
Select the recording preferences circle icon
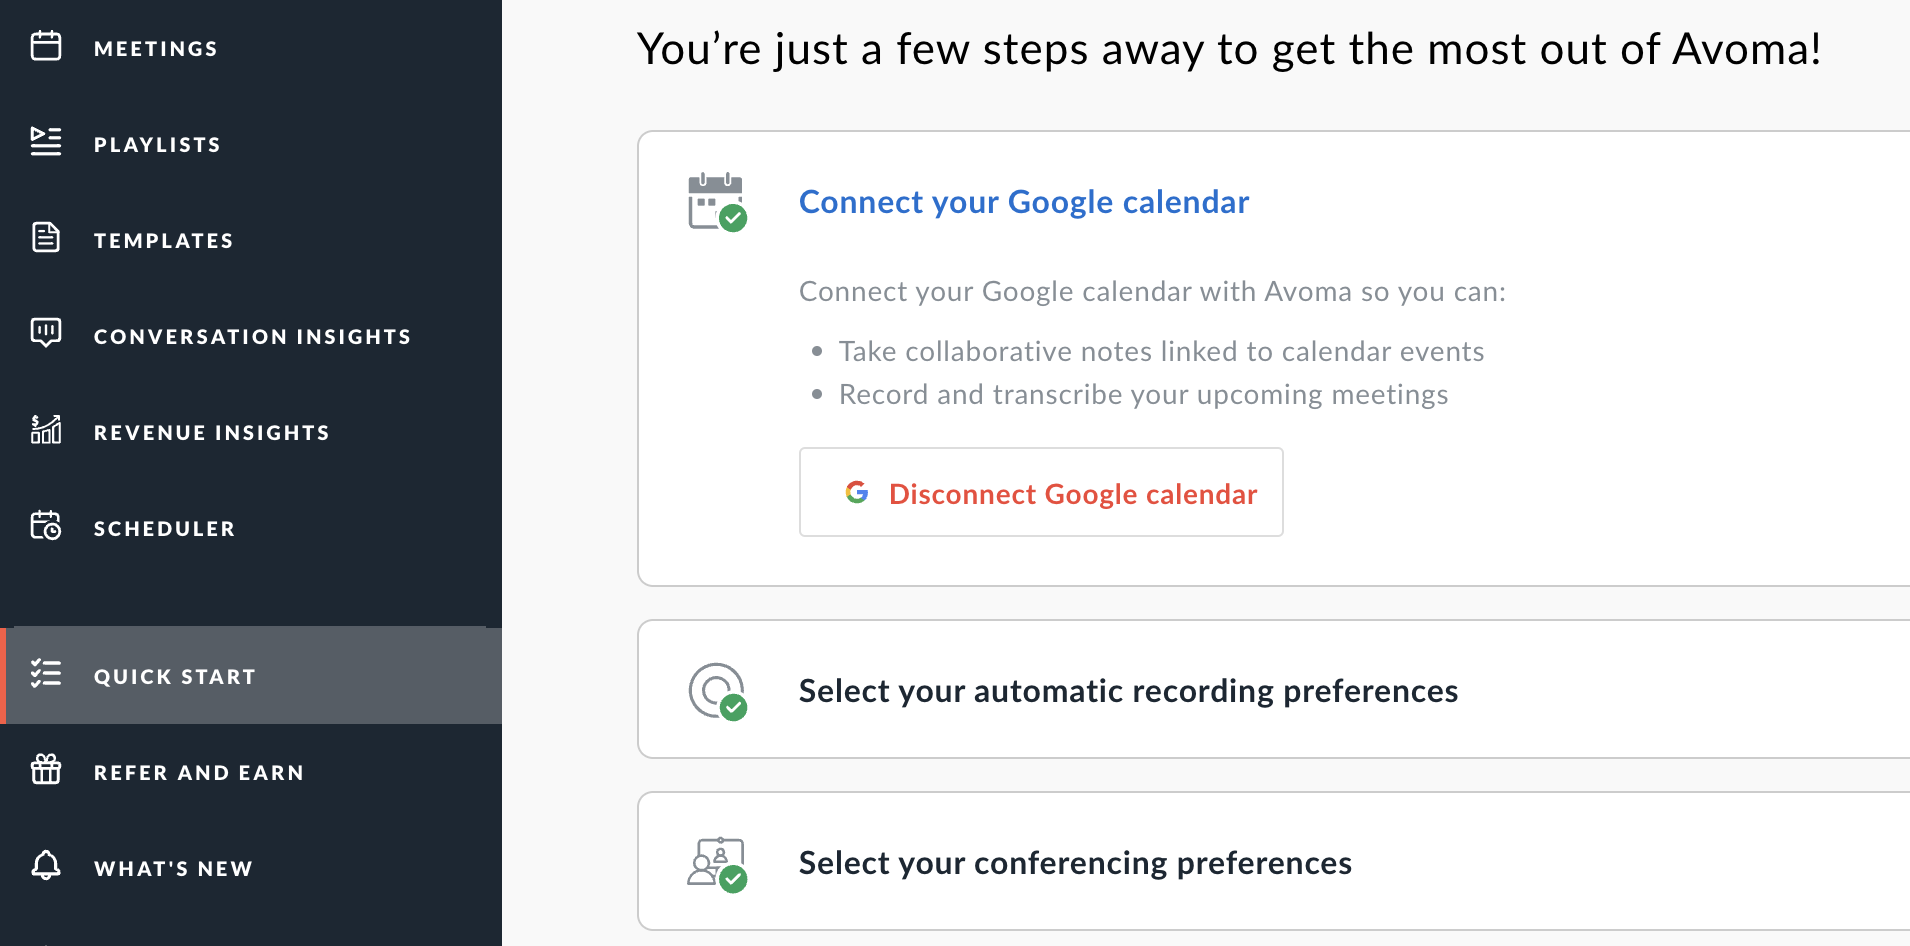pos(714,689)
